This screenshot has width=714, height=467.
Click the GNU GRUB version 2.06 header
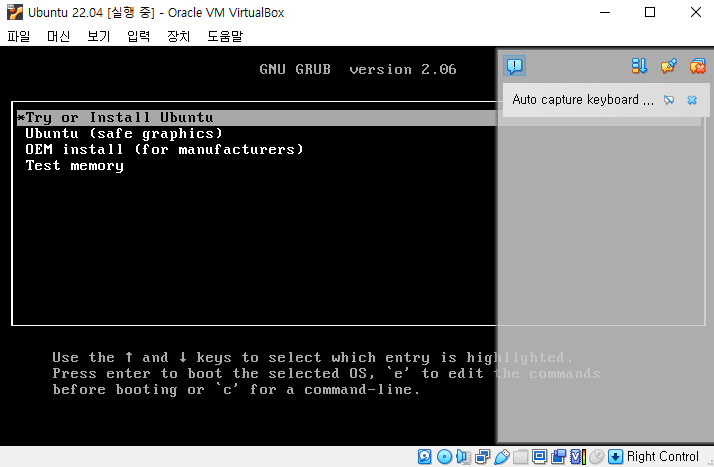click(357, 69)
